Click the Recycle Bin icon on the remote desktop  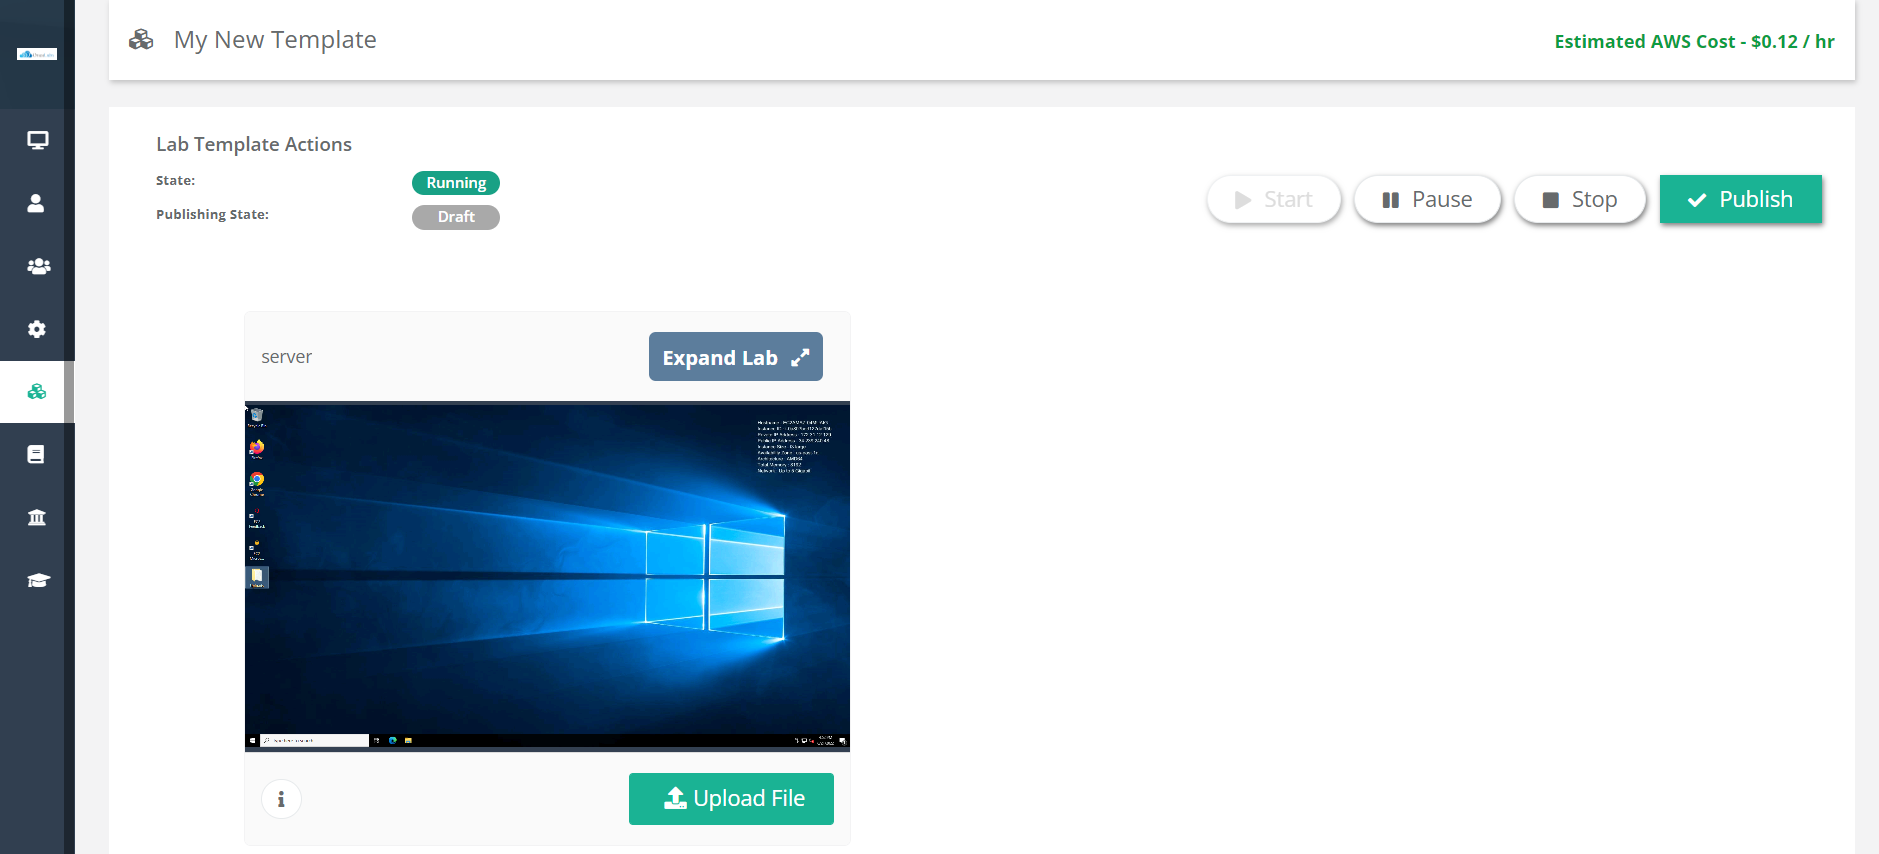pos(257,417)
